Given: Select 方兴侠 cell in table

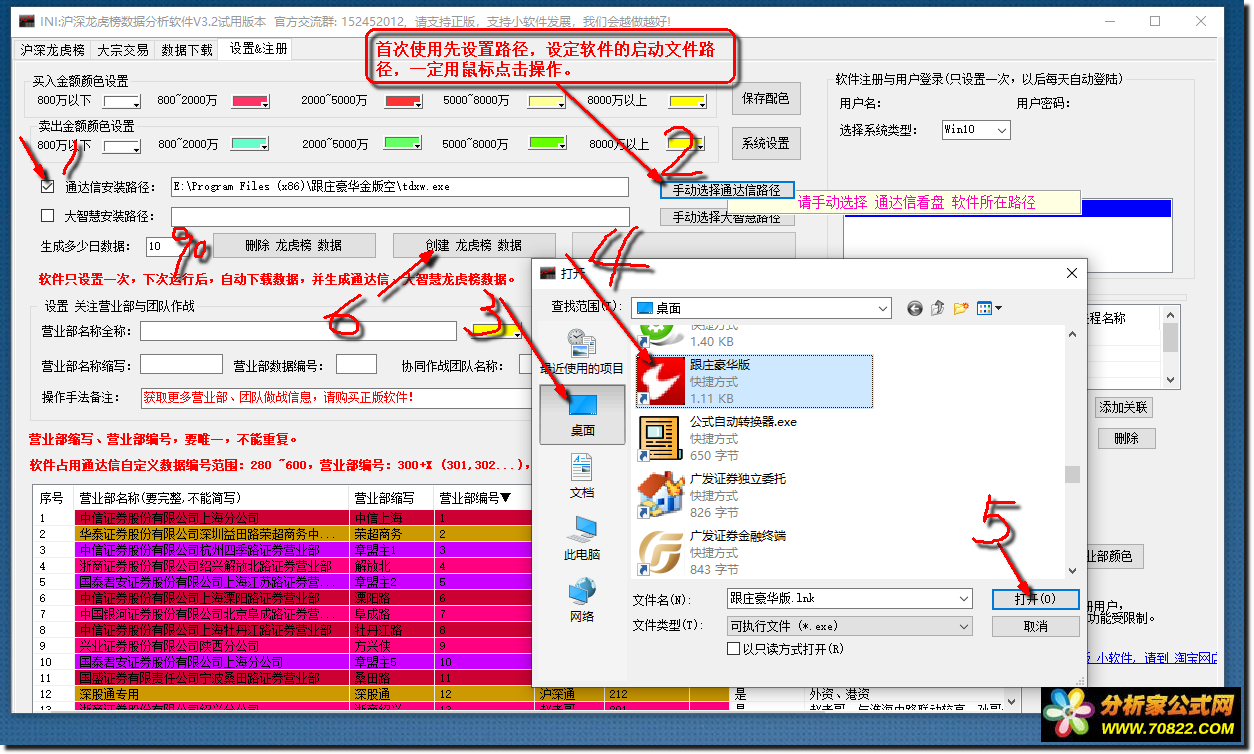Looking at the screenshot, I should [392, 646].
